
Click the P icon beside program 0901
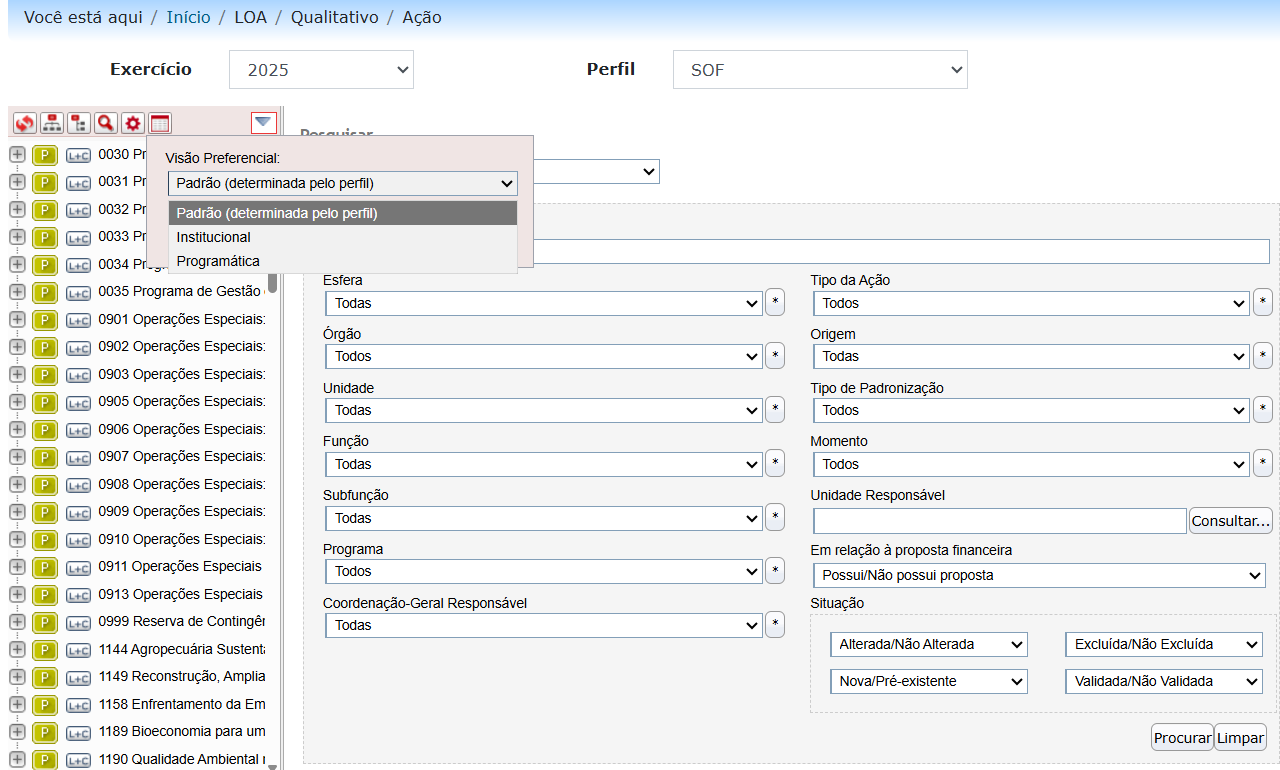44,319
